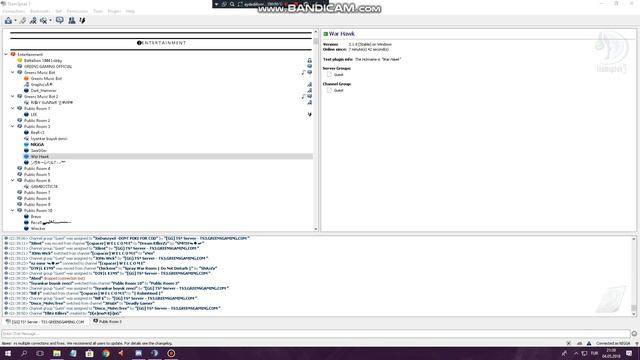Click the orange Greens Music Bot user icon
The image size is (640, 360).
pos(27,78)
